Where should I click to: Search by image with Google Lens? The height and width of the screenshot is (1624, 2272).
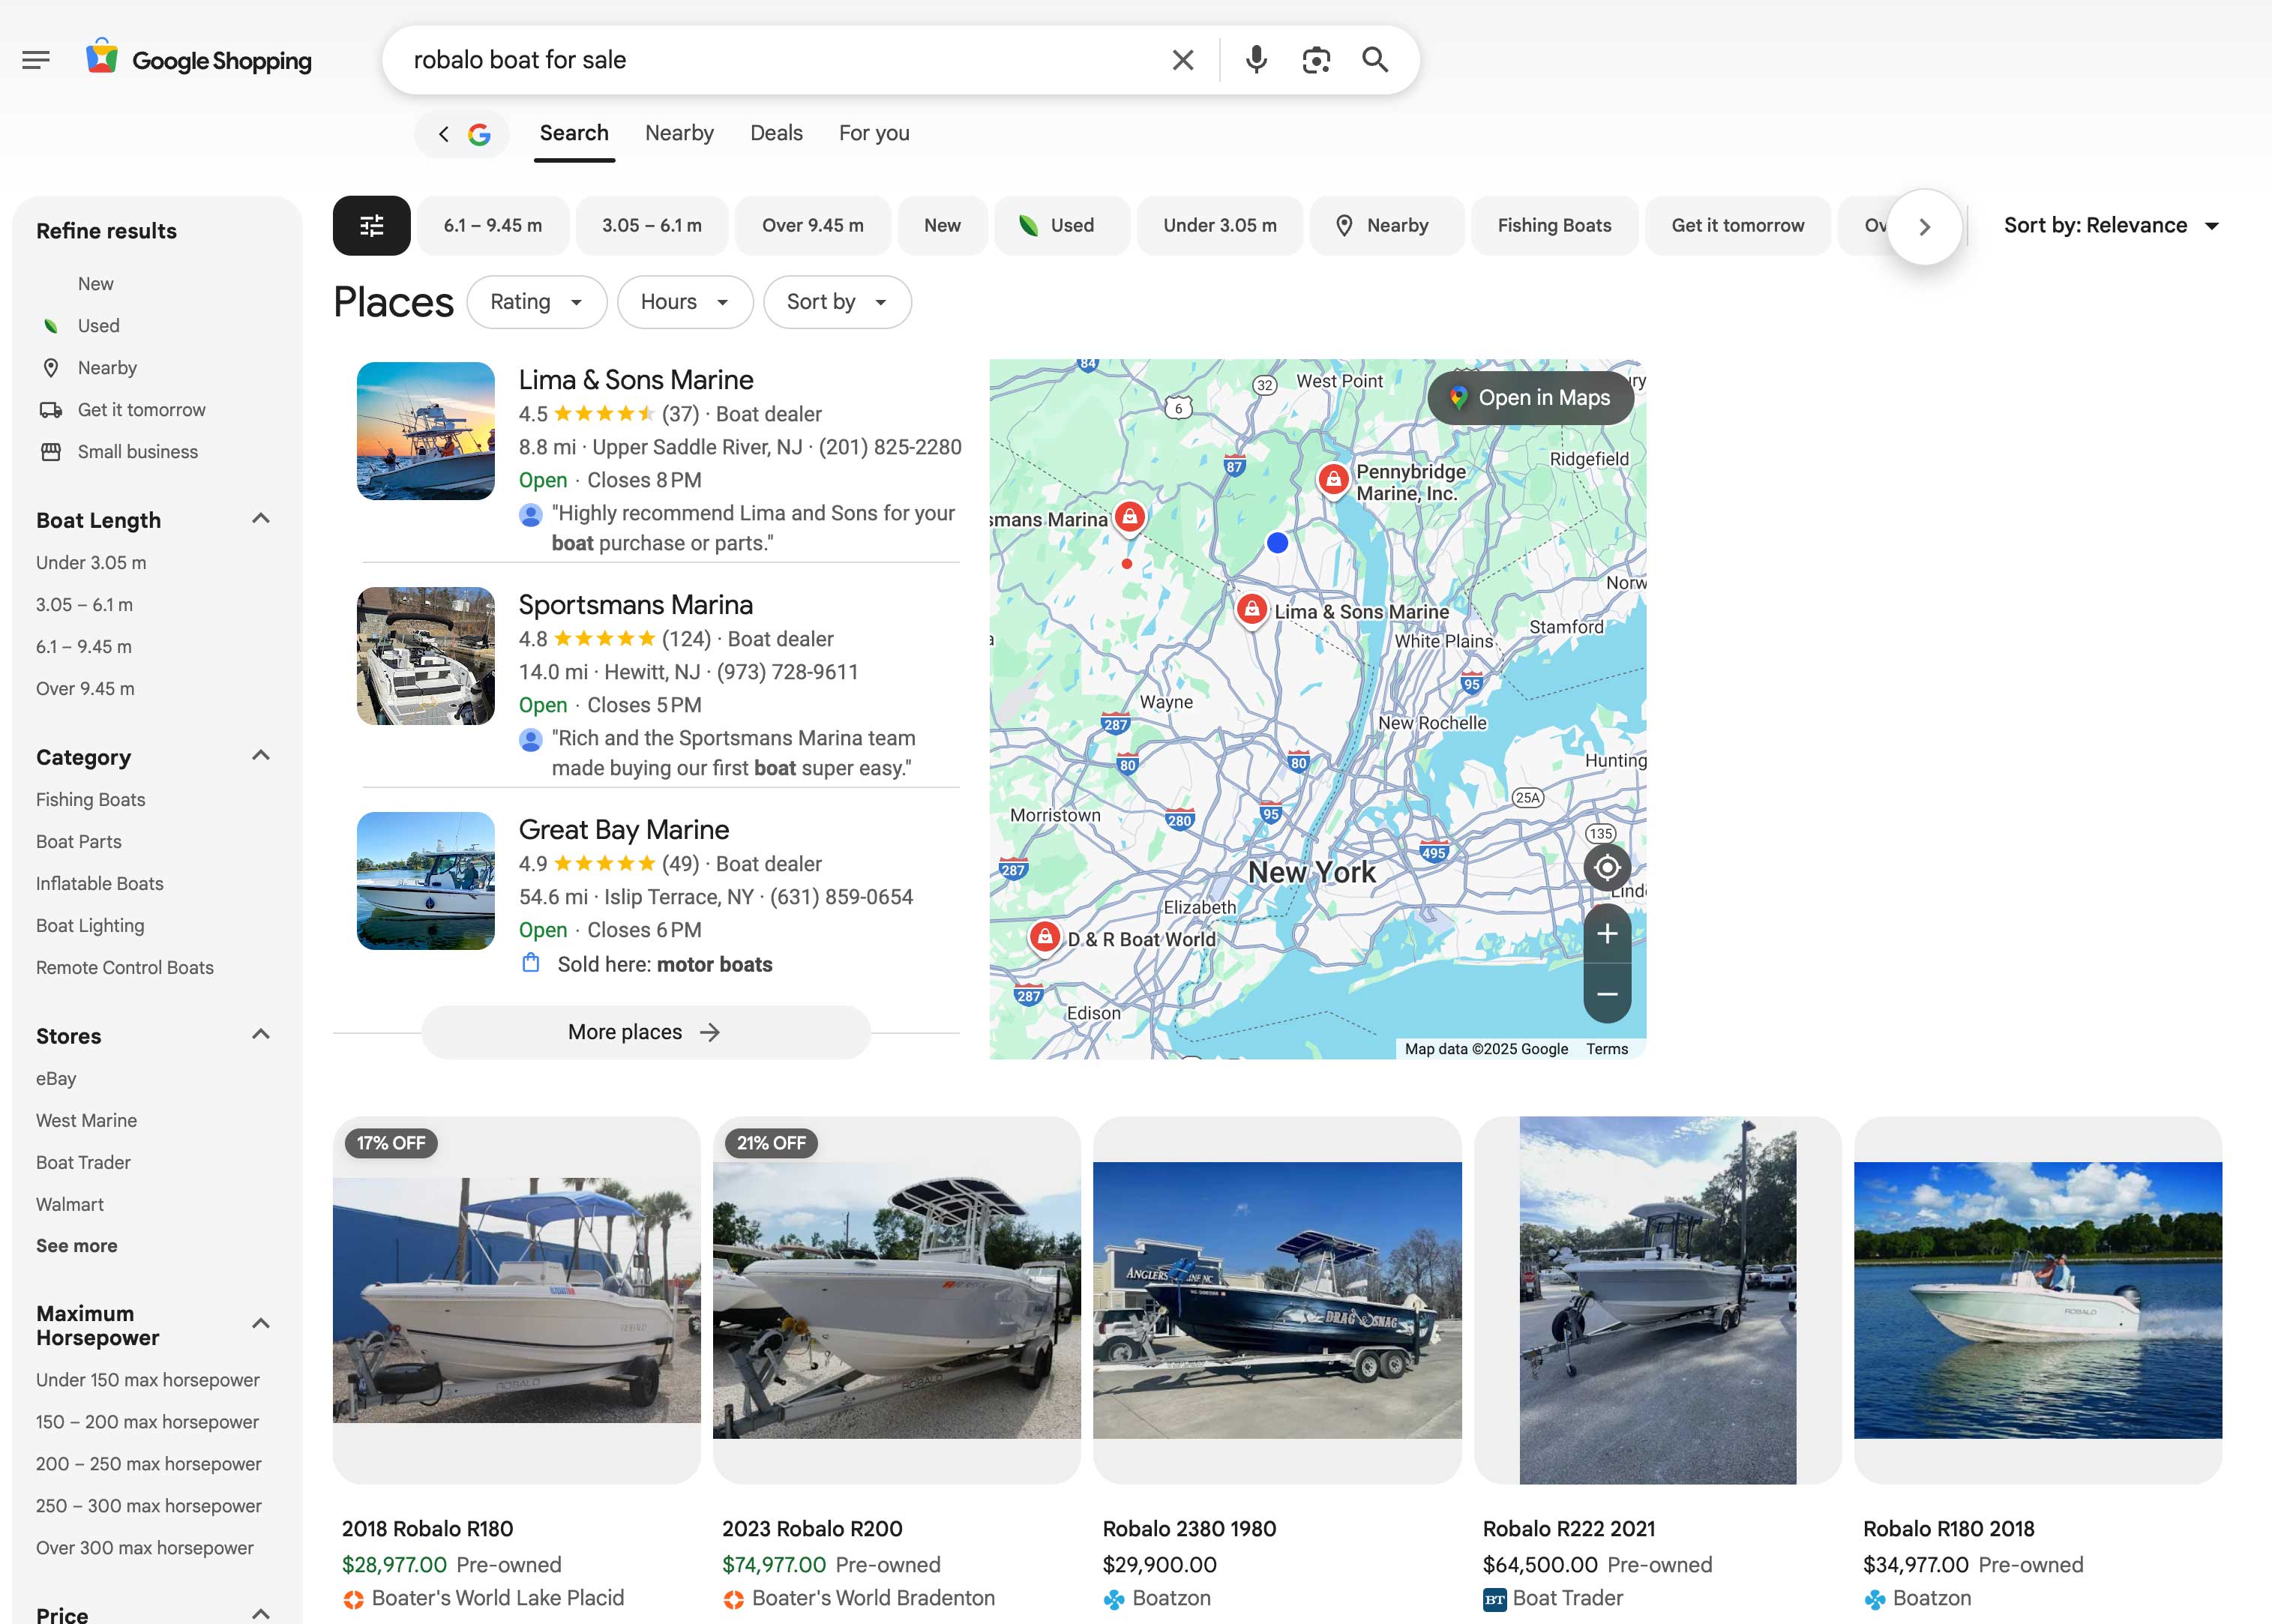[1315, 60]
